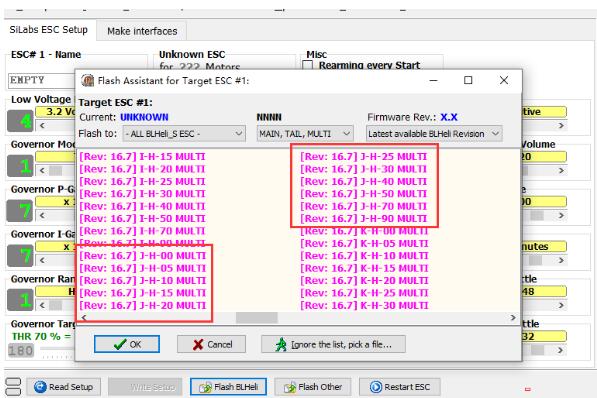
Task: Open the 'MAIN, TAIL, MULTI' dropdown
Action: tap(305, 134)
